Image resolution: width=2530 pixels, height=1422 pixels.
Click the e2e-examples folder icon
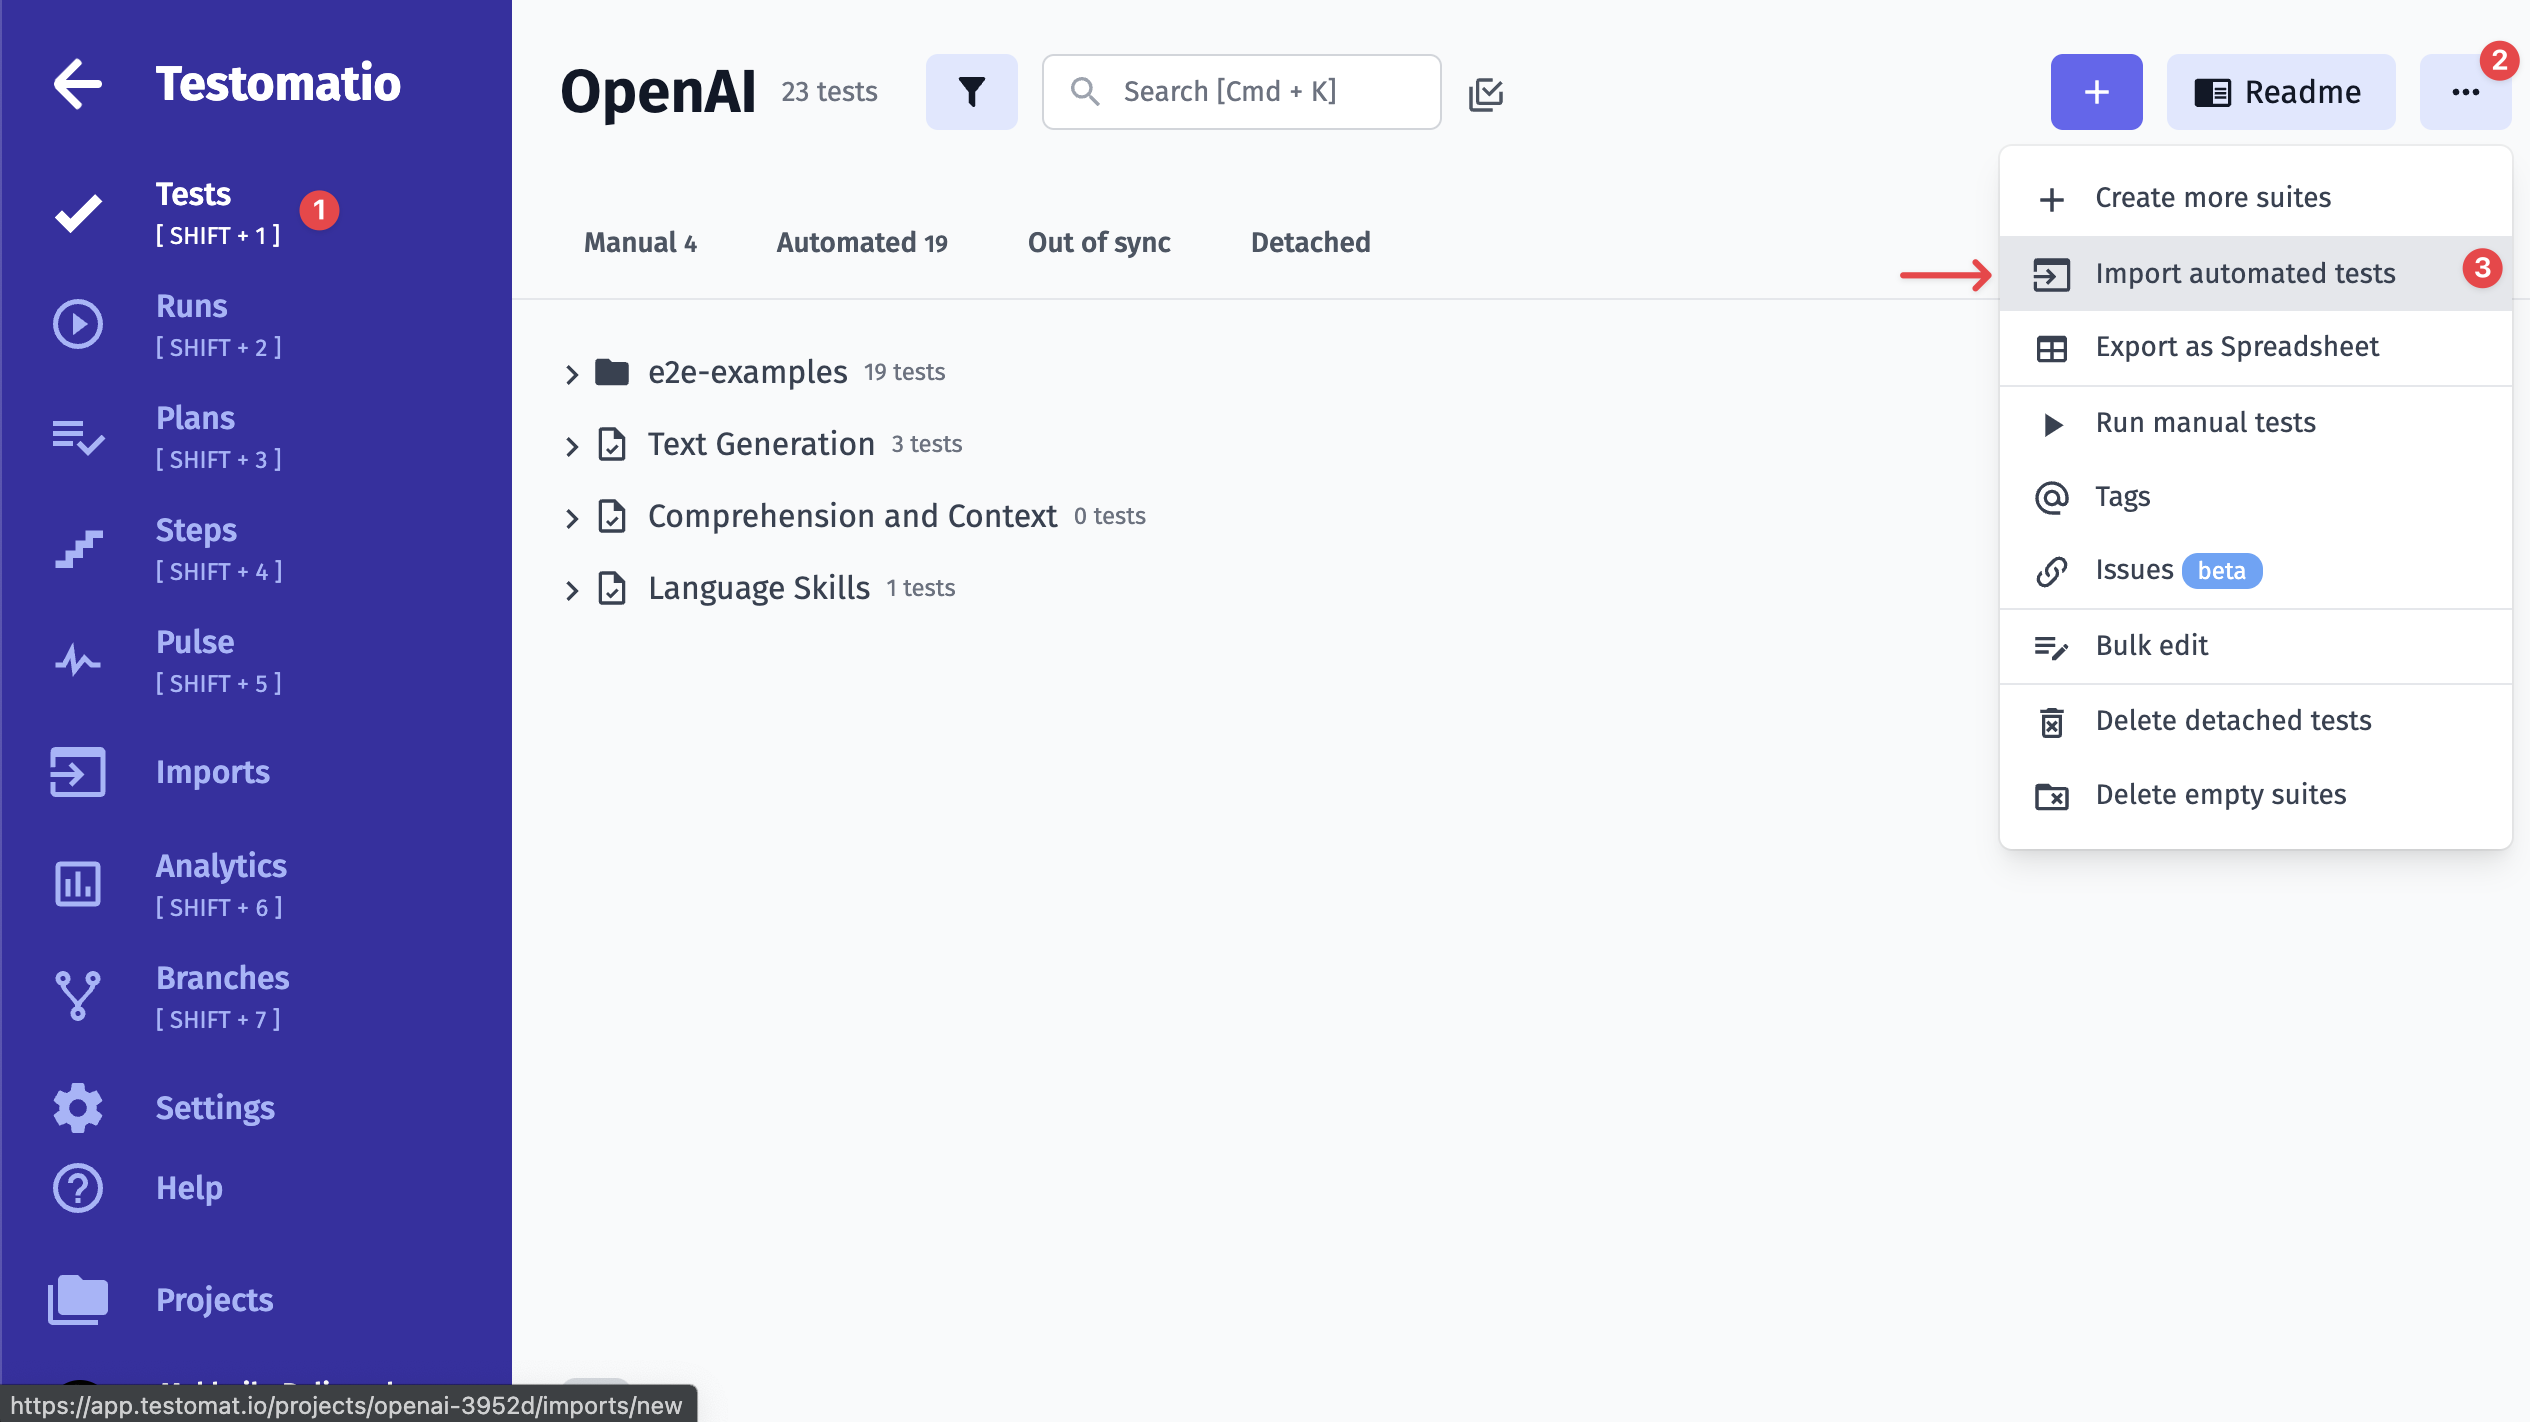(611, 372)
